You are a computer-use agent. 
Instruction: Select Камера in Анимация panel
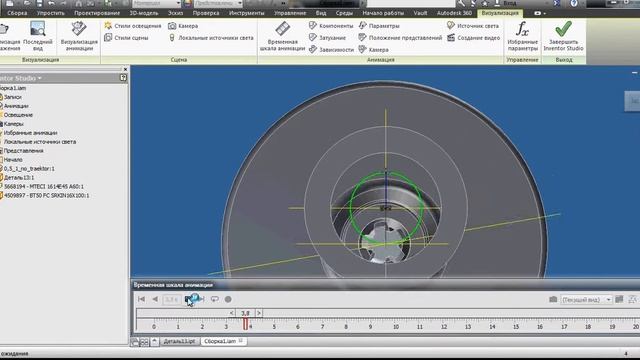(x=373, y=49)
